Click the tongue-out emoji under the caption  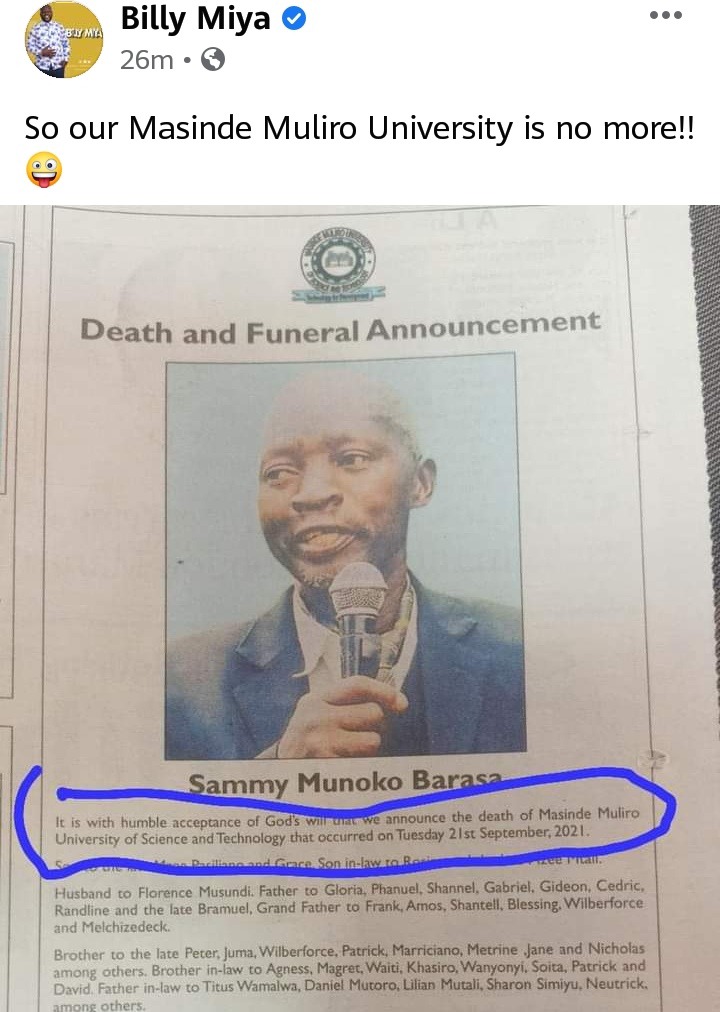click(x=44, y=170)
